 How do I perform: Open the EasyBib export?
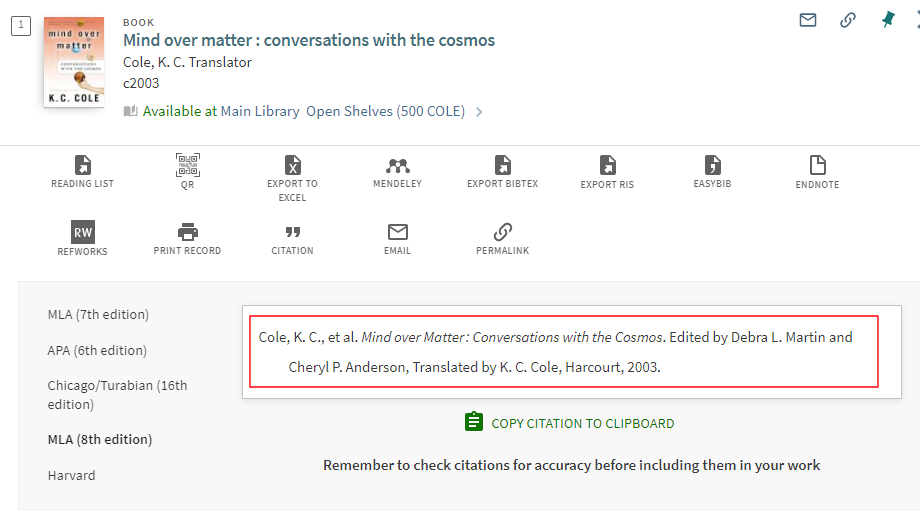click(712, 166)
